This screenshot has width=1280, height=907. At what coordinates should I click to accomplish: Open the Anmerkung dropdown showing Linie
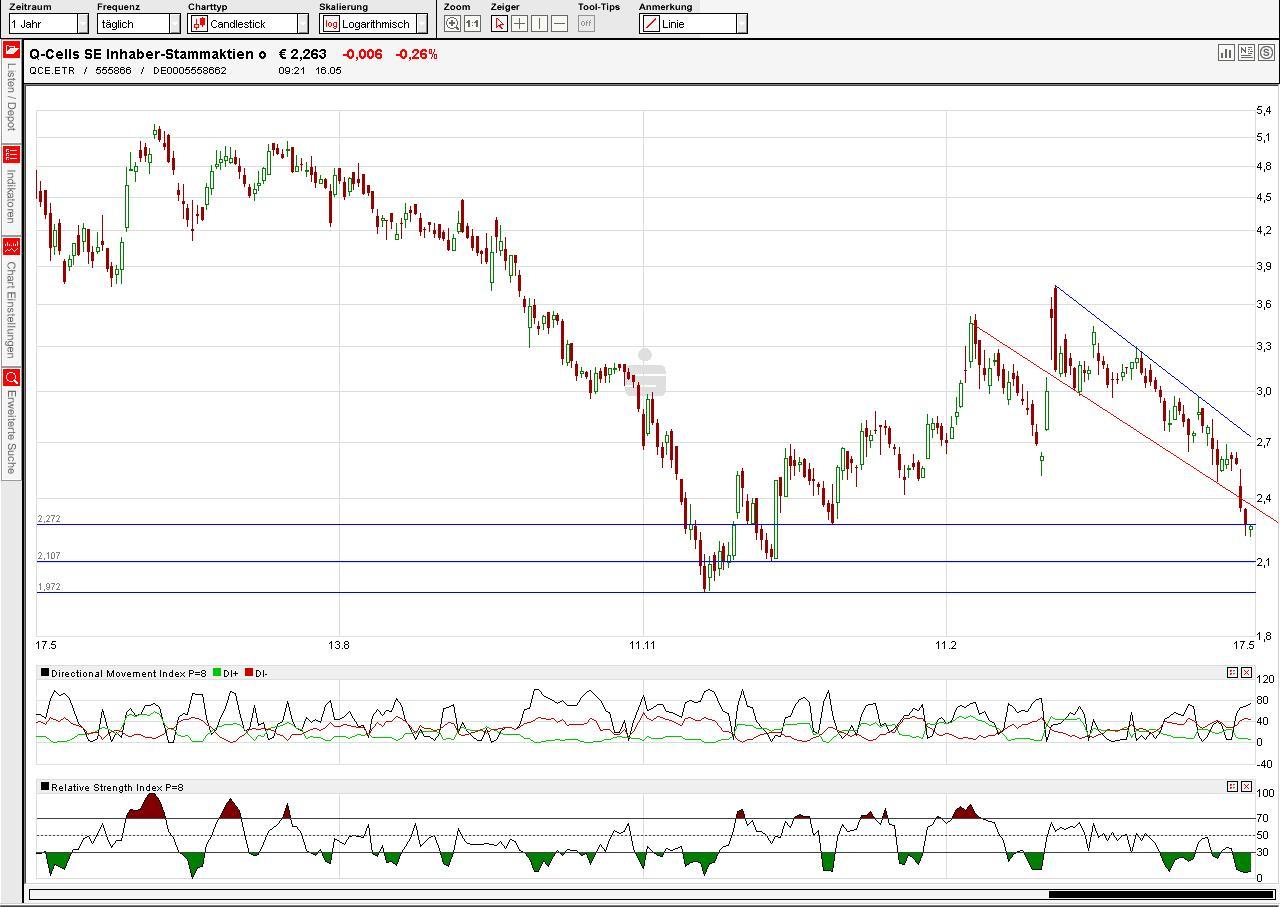(693, 24)
